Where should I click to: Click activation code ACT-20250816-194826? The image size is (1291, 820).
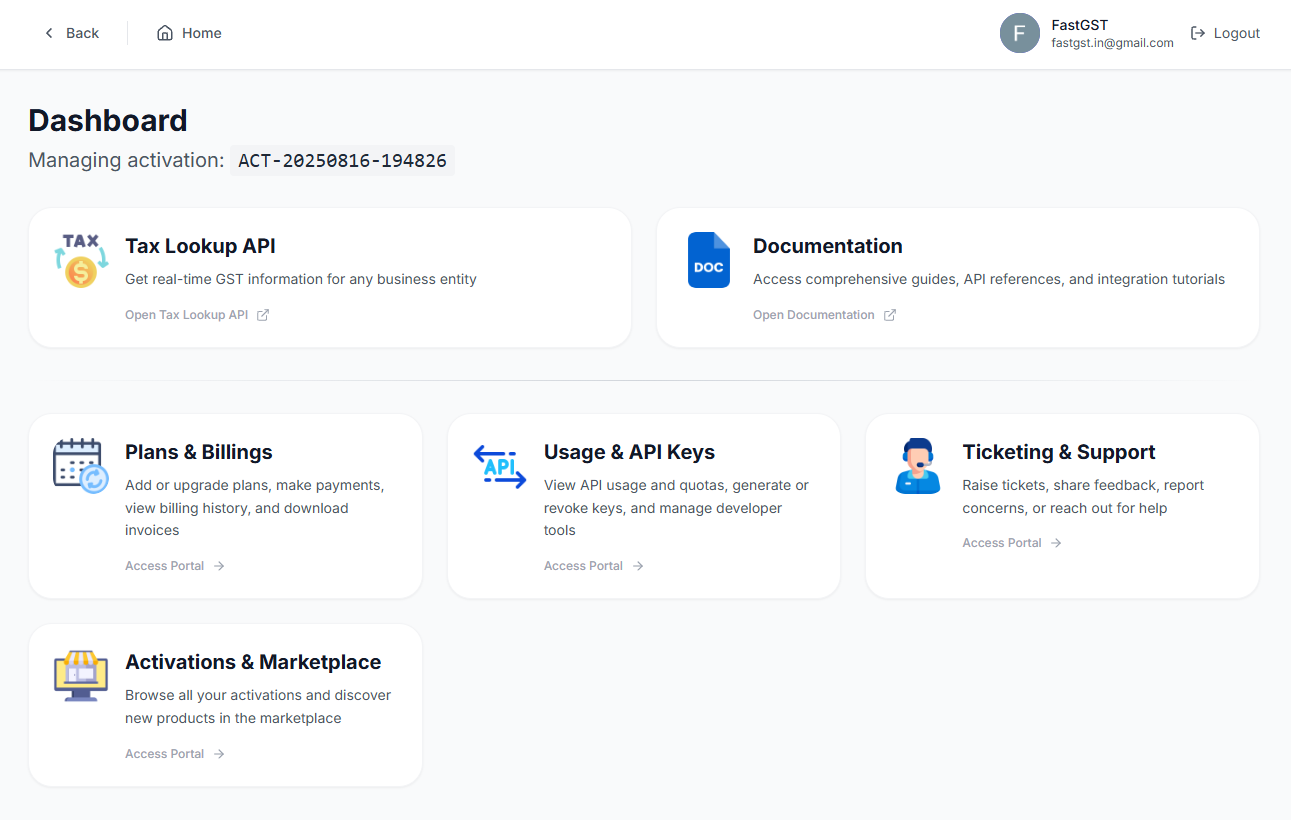[343, 160]
